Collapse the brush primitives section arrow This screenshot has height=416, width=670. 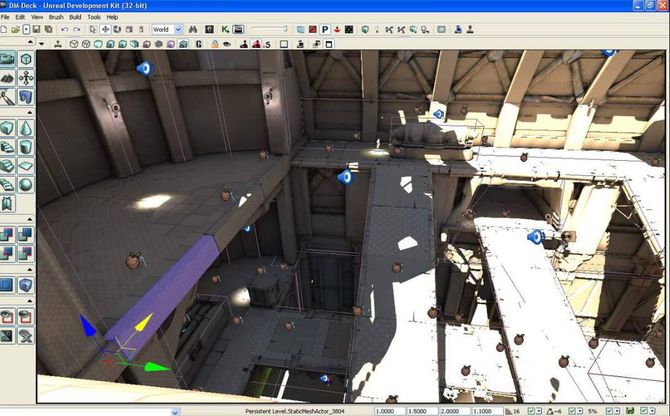pos(29,112)
